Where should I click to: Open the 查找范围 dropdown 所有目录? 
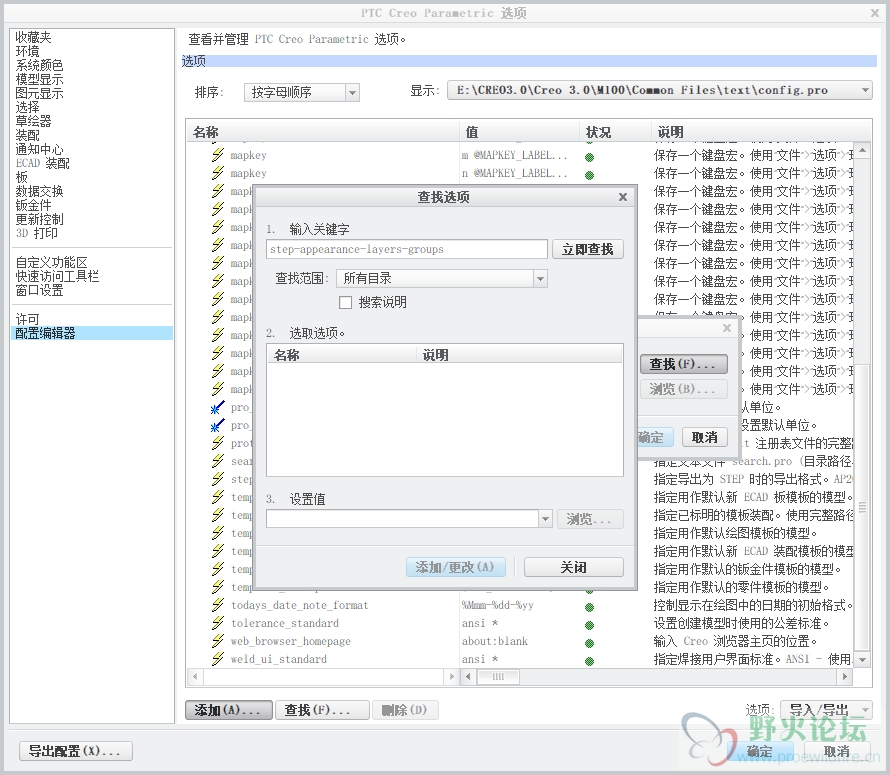point(442,278)
